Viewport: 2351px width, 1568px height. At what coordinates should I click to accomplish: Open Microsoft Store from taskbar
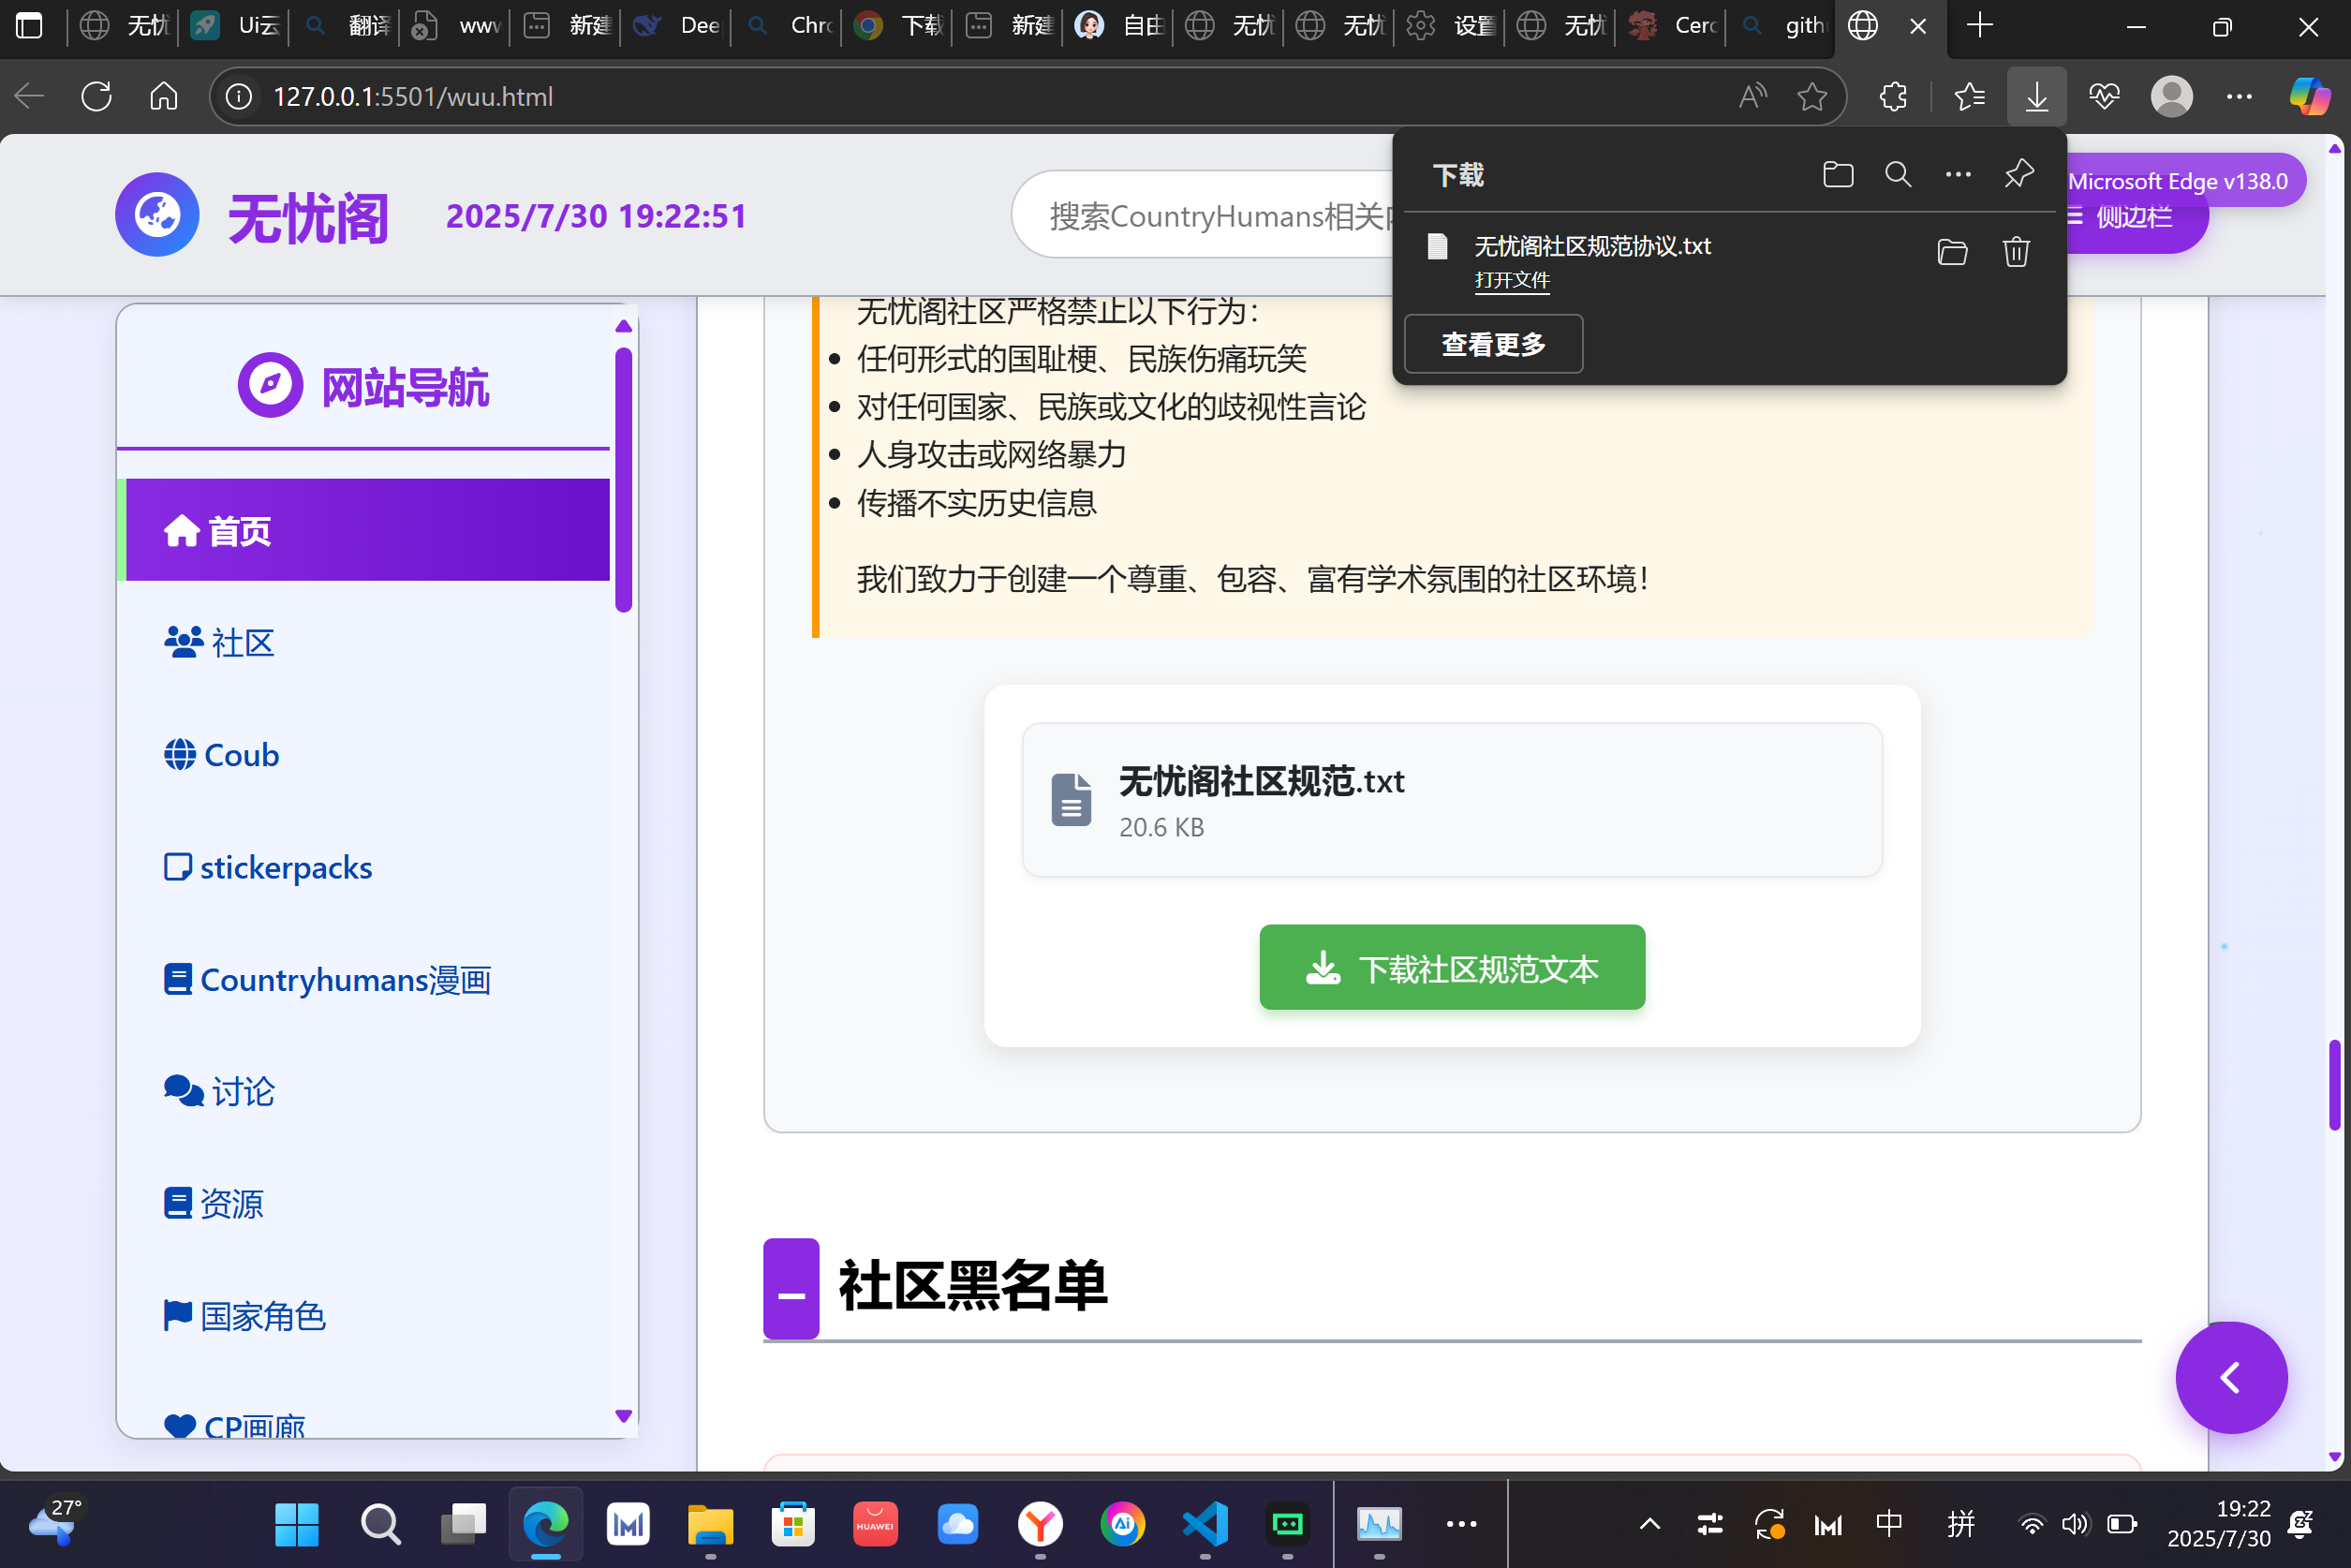(x=793, y=1524)
